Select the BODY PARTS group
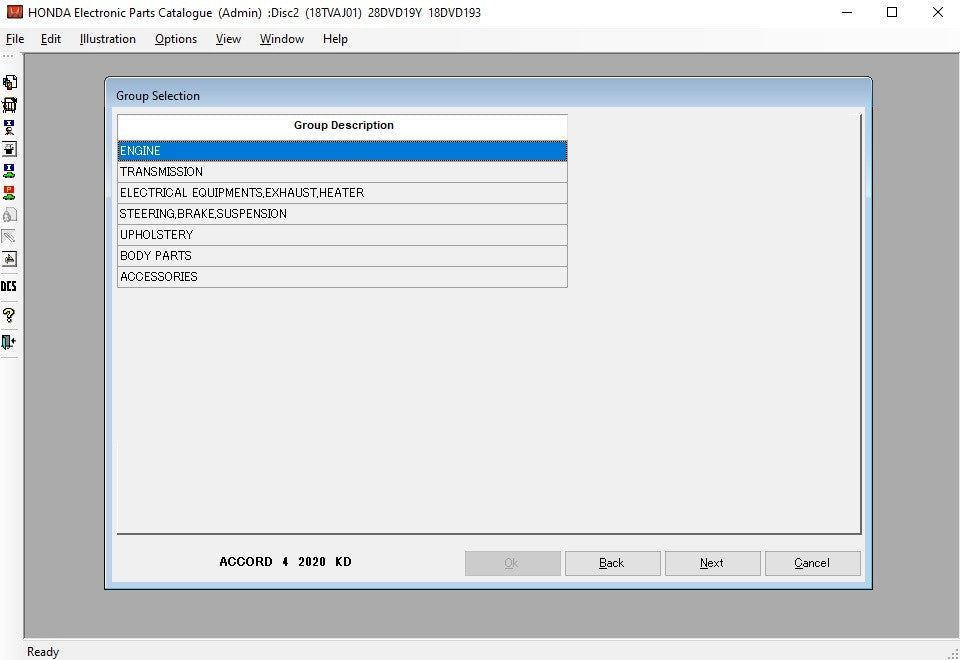This screenshot has width=960, height=660. tap(342, 256)
